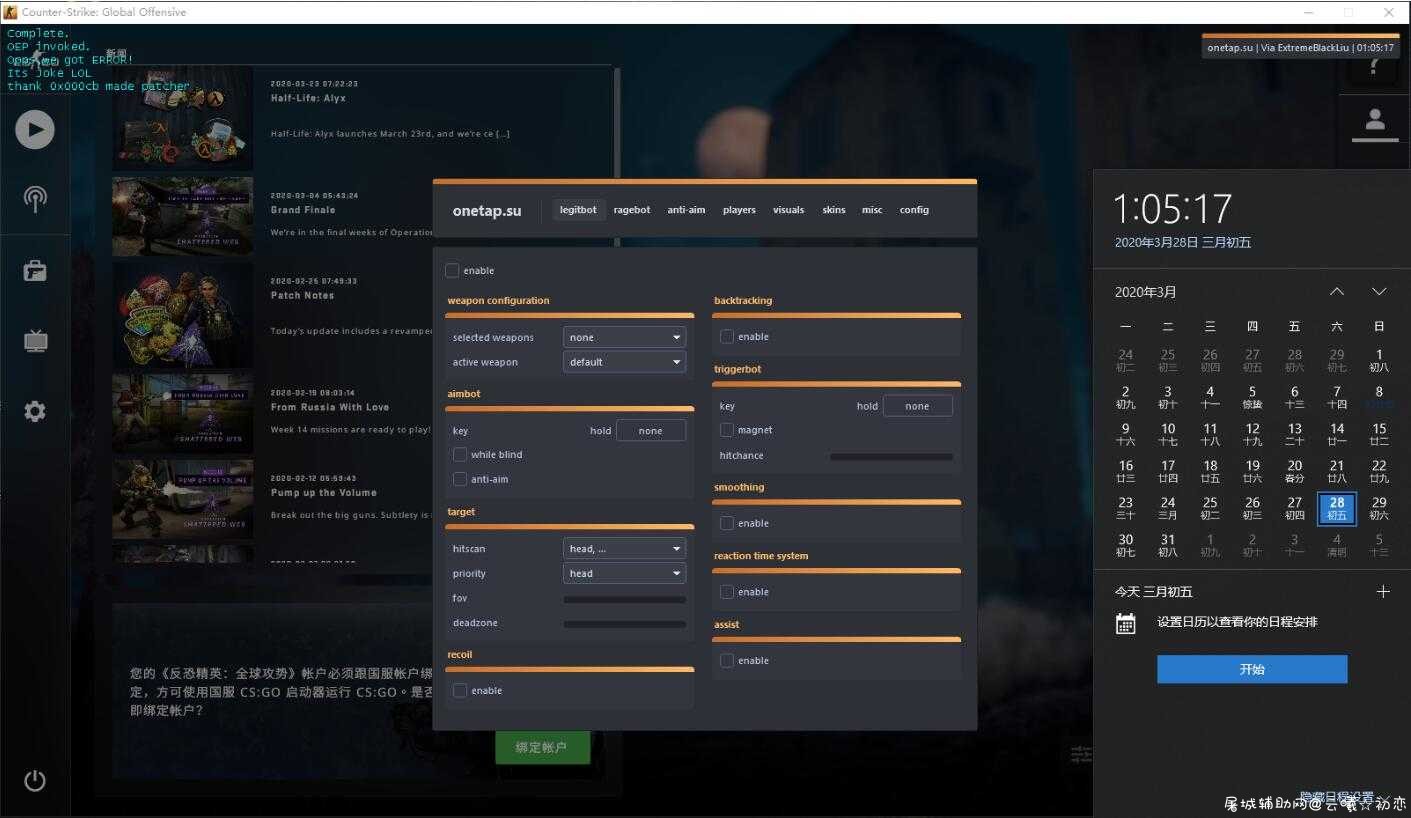Select calendar day 20 春分

click(x=1294, y=471)
